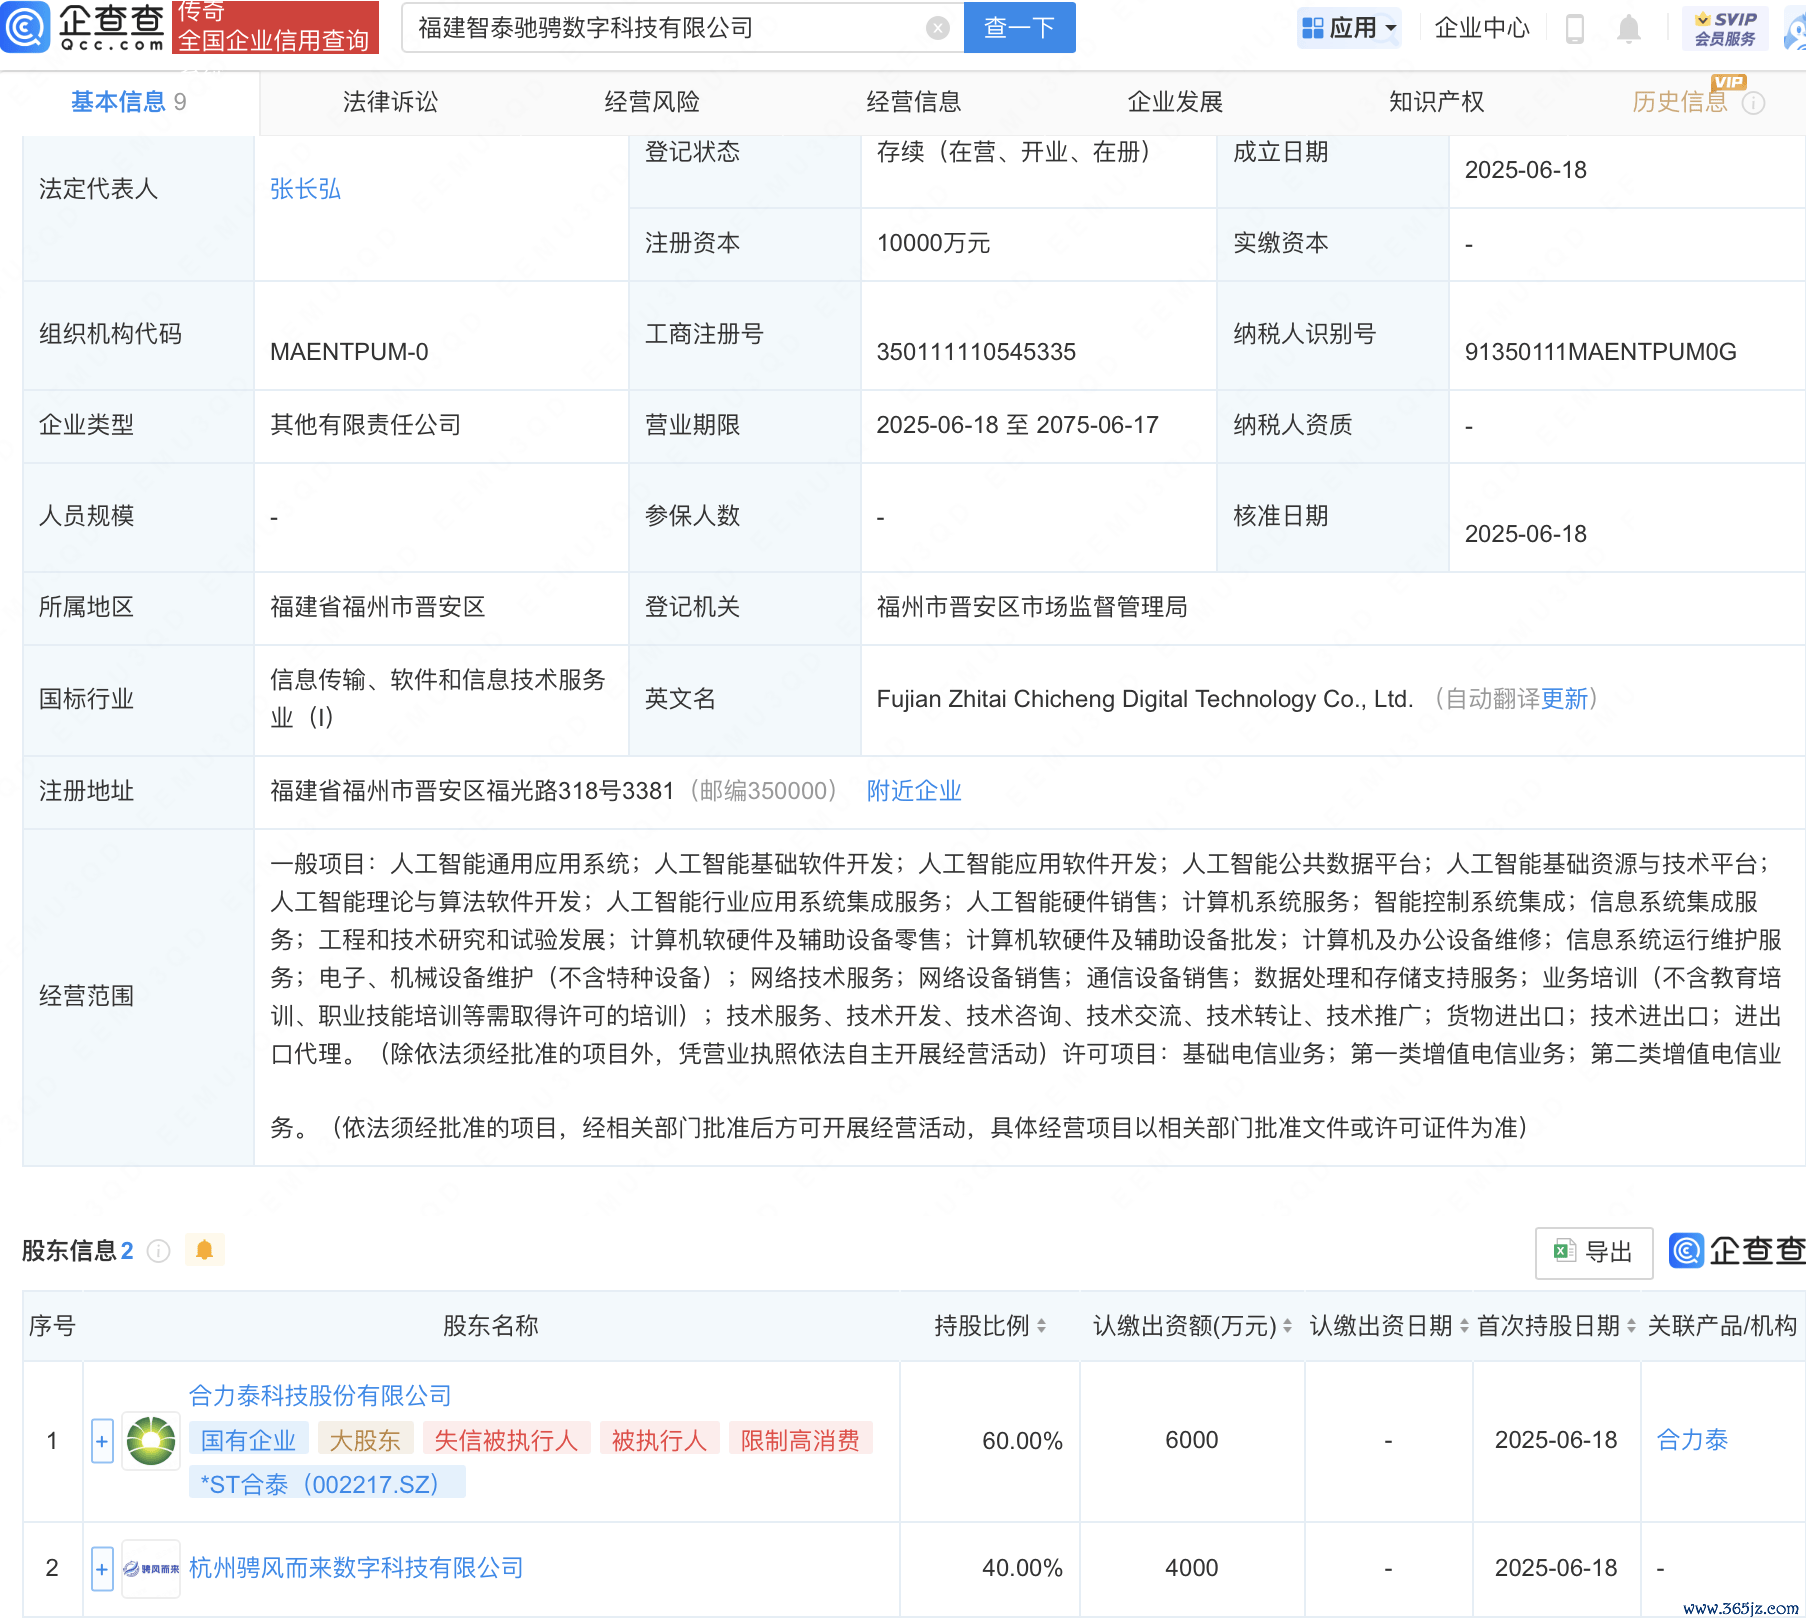The image size is (1806, 1624).
Task: Switch to 经营风险 tab
Action: click(652, 102)
